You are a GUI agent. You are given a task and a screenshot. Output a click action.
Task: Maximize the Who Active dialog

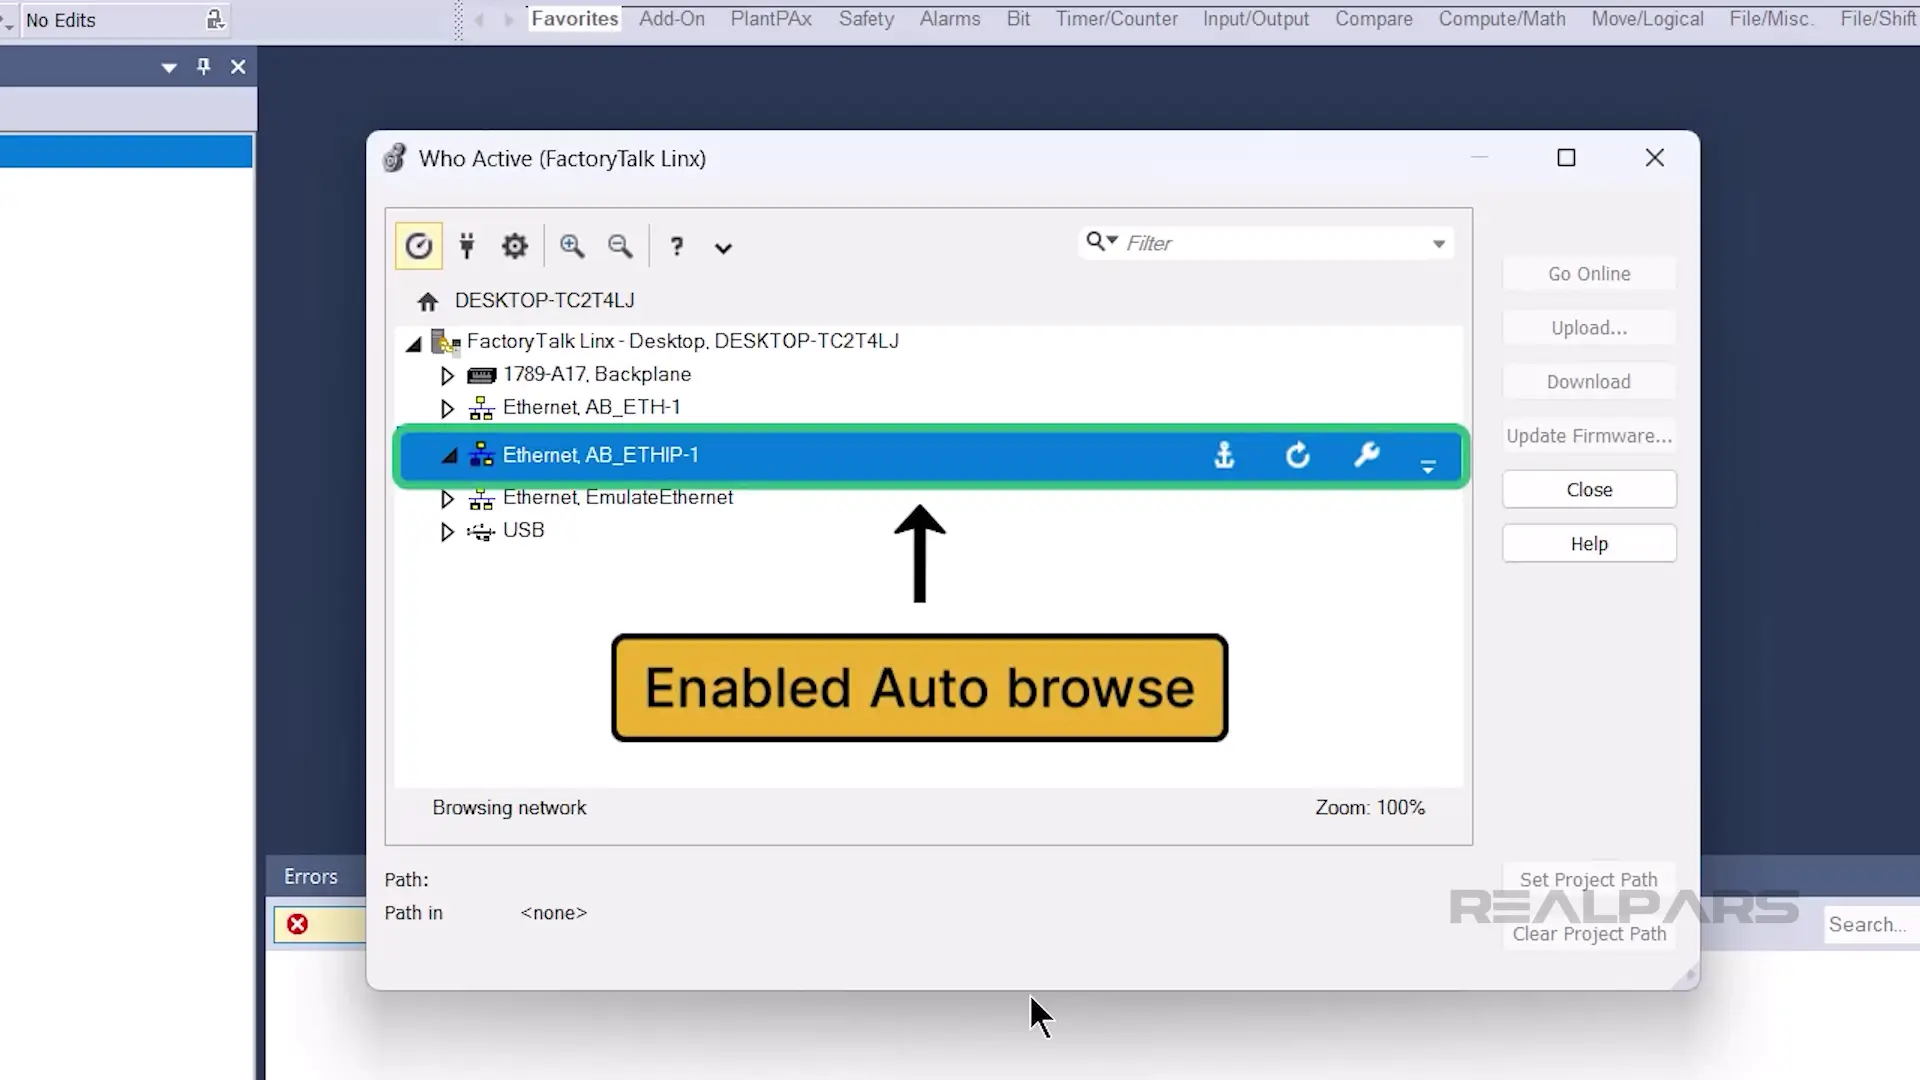coord(1566,158)
